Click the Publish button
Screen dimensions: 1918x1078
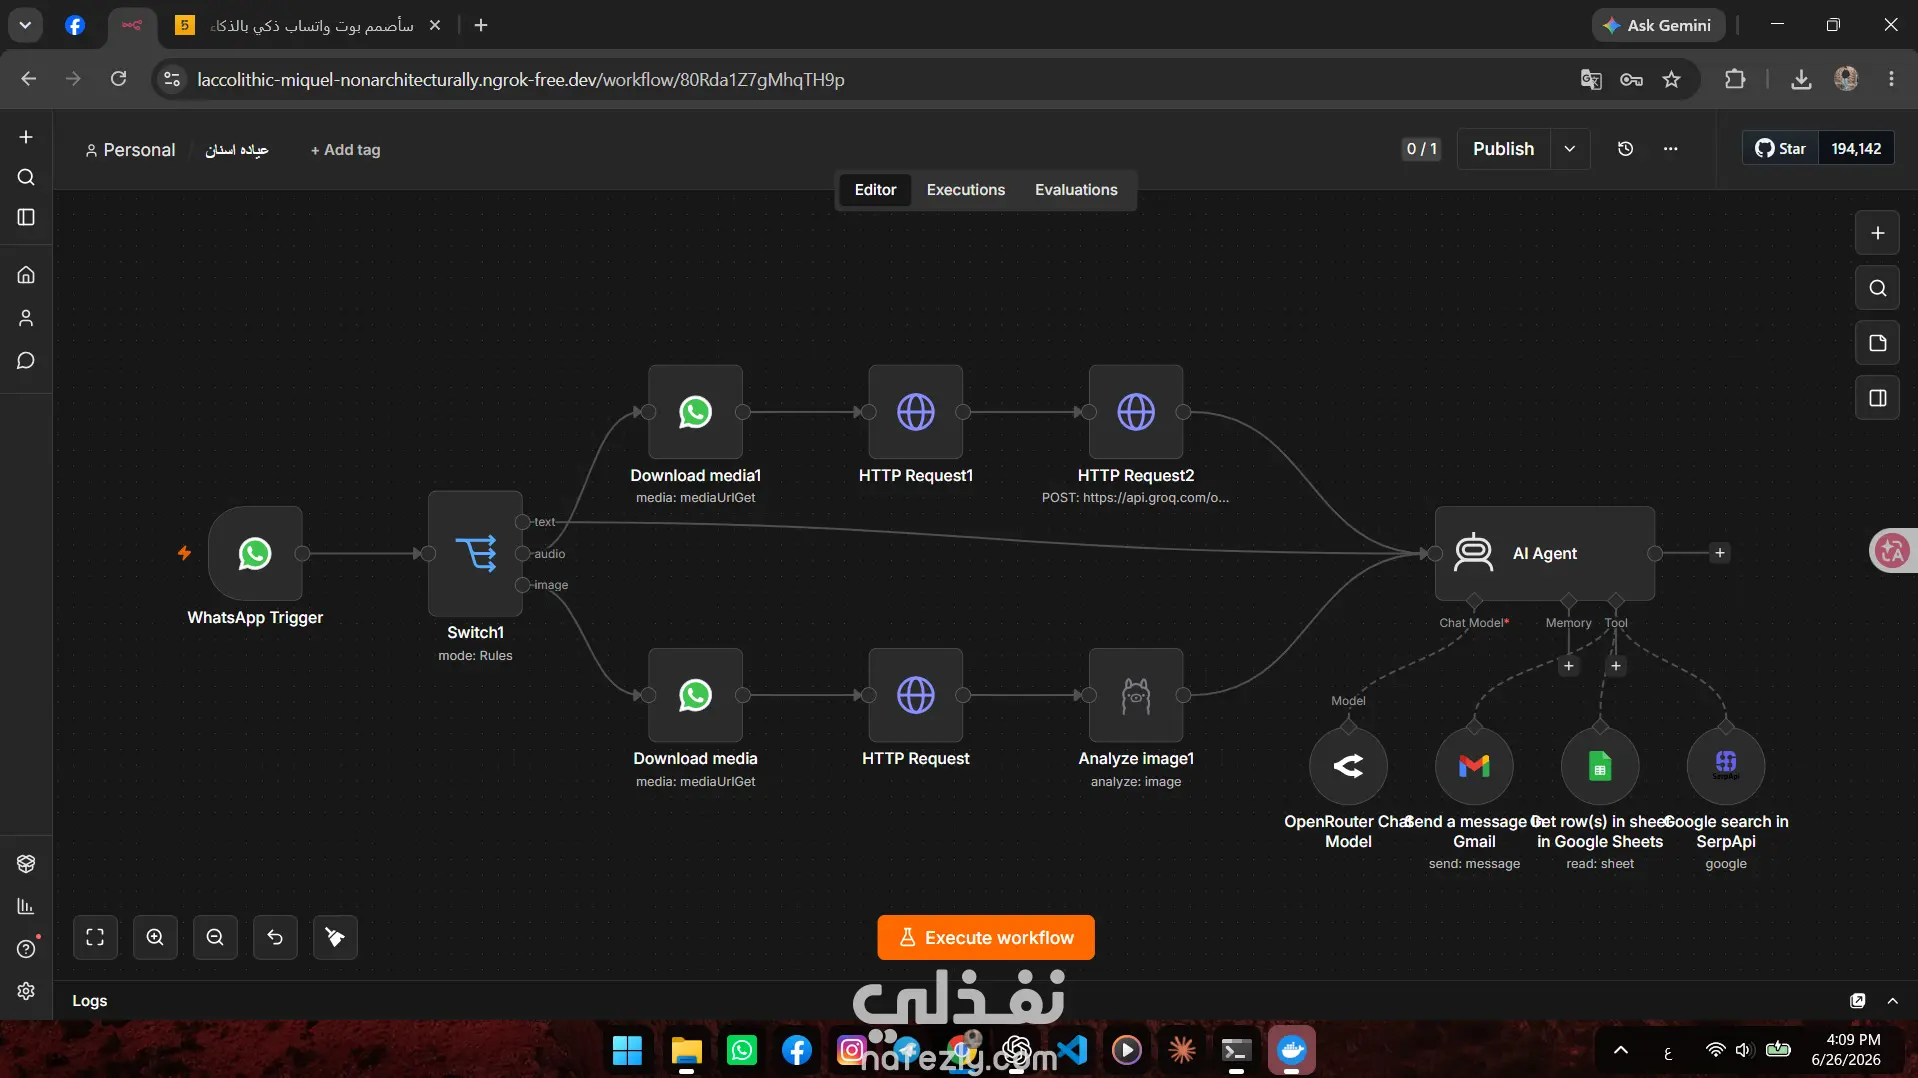(1503, 149)
